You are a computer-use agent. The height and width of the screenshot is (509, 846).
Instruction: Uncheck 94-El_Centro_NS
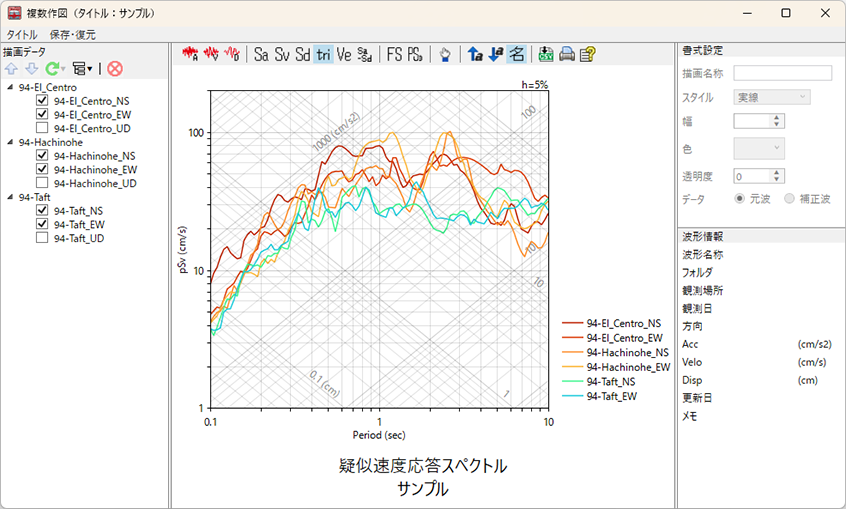pyautogui.click(x=42, y=100)
